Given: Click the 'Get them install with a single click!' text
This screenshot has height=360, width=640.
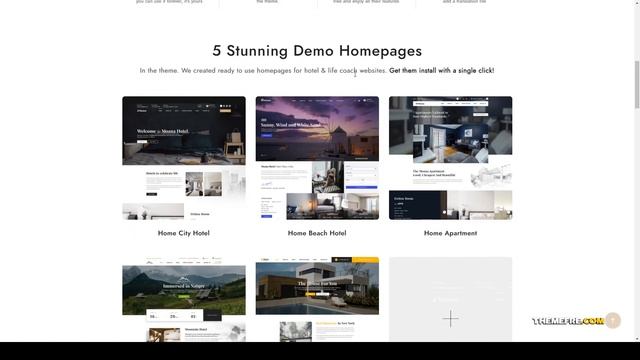Looking at the screenshot, I should coord(442,70).
